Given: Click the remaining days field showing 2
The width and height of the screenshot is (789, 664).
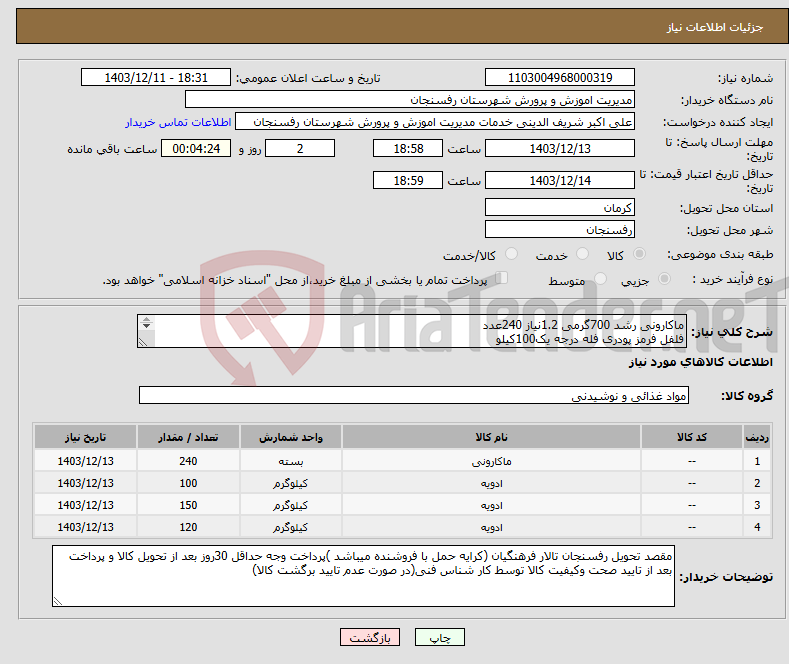Looking at the screenshot, I should (x=300, y=148).
